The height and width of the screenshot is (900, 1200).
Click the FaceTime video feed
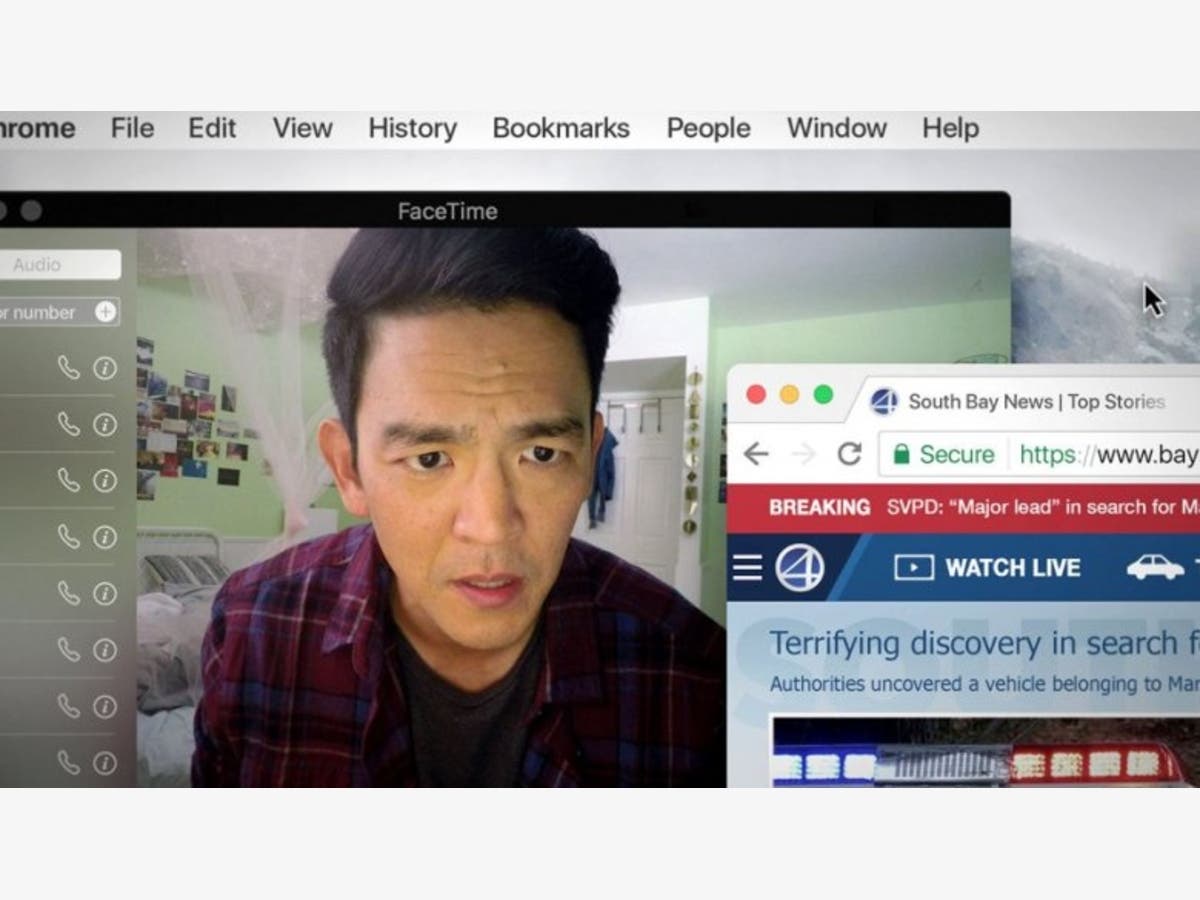(430, 510)
